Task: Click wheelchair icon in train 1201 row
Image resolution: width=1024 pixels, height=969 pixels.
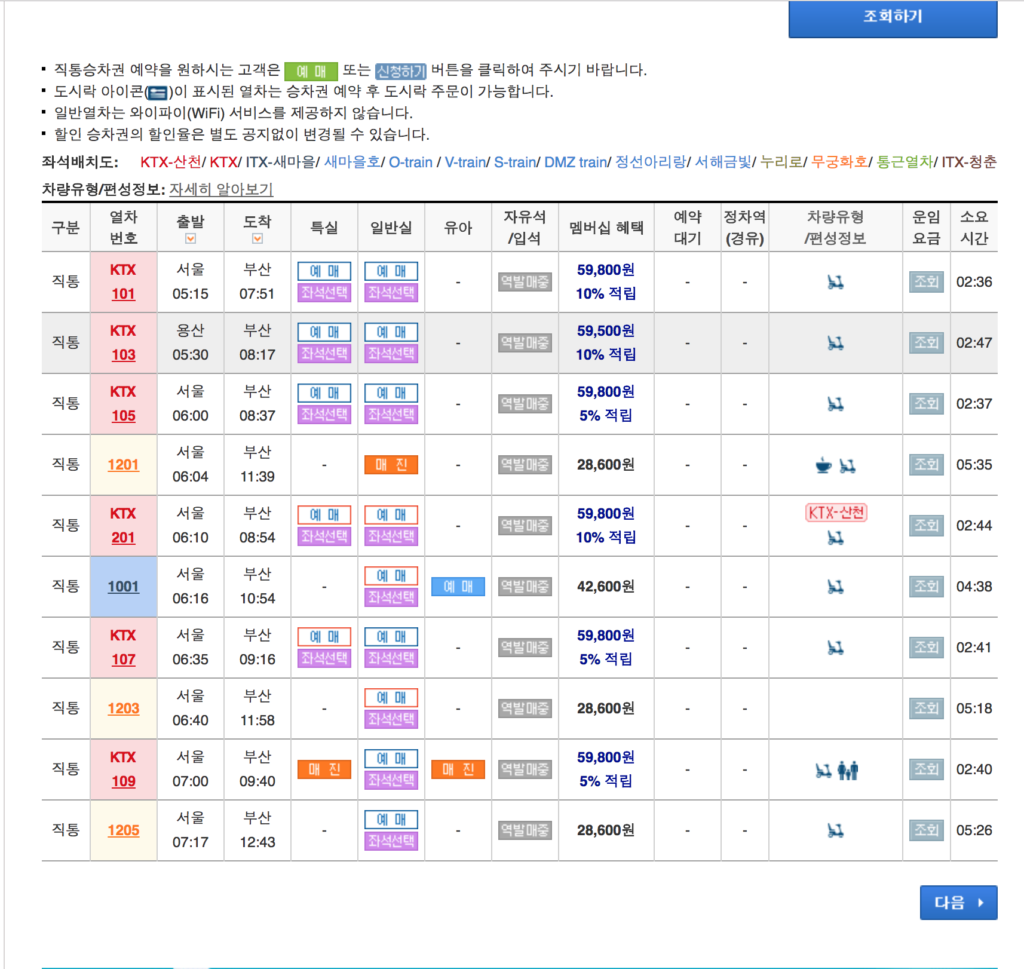Action: tap(848, 466)
